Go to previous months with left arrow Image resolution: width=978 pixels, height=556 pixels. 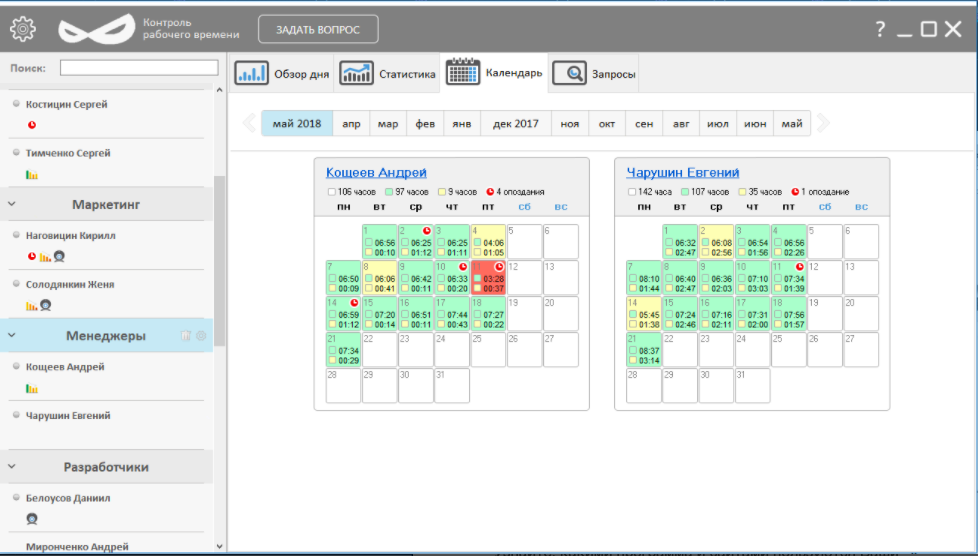coord(249,123)
